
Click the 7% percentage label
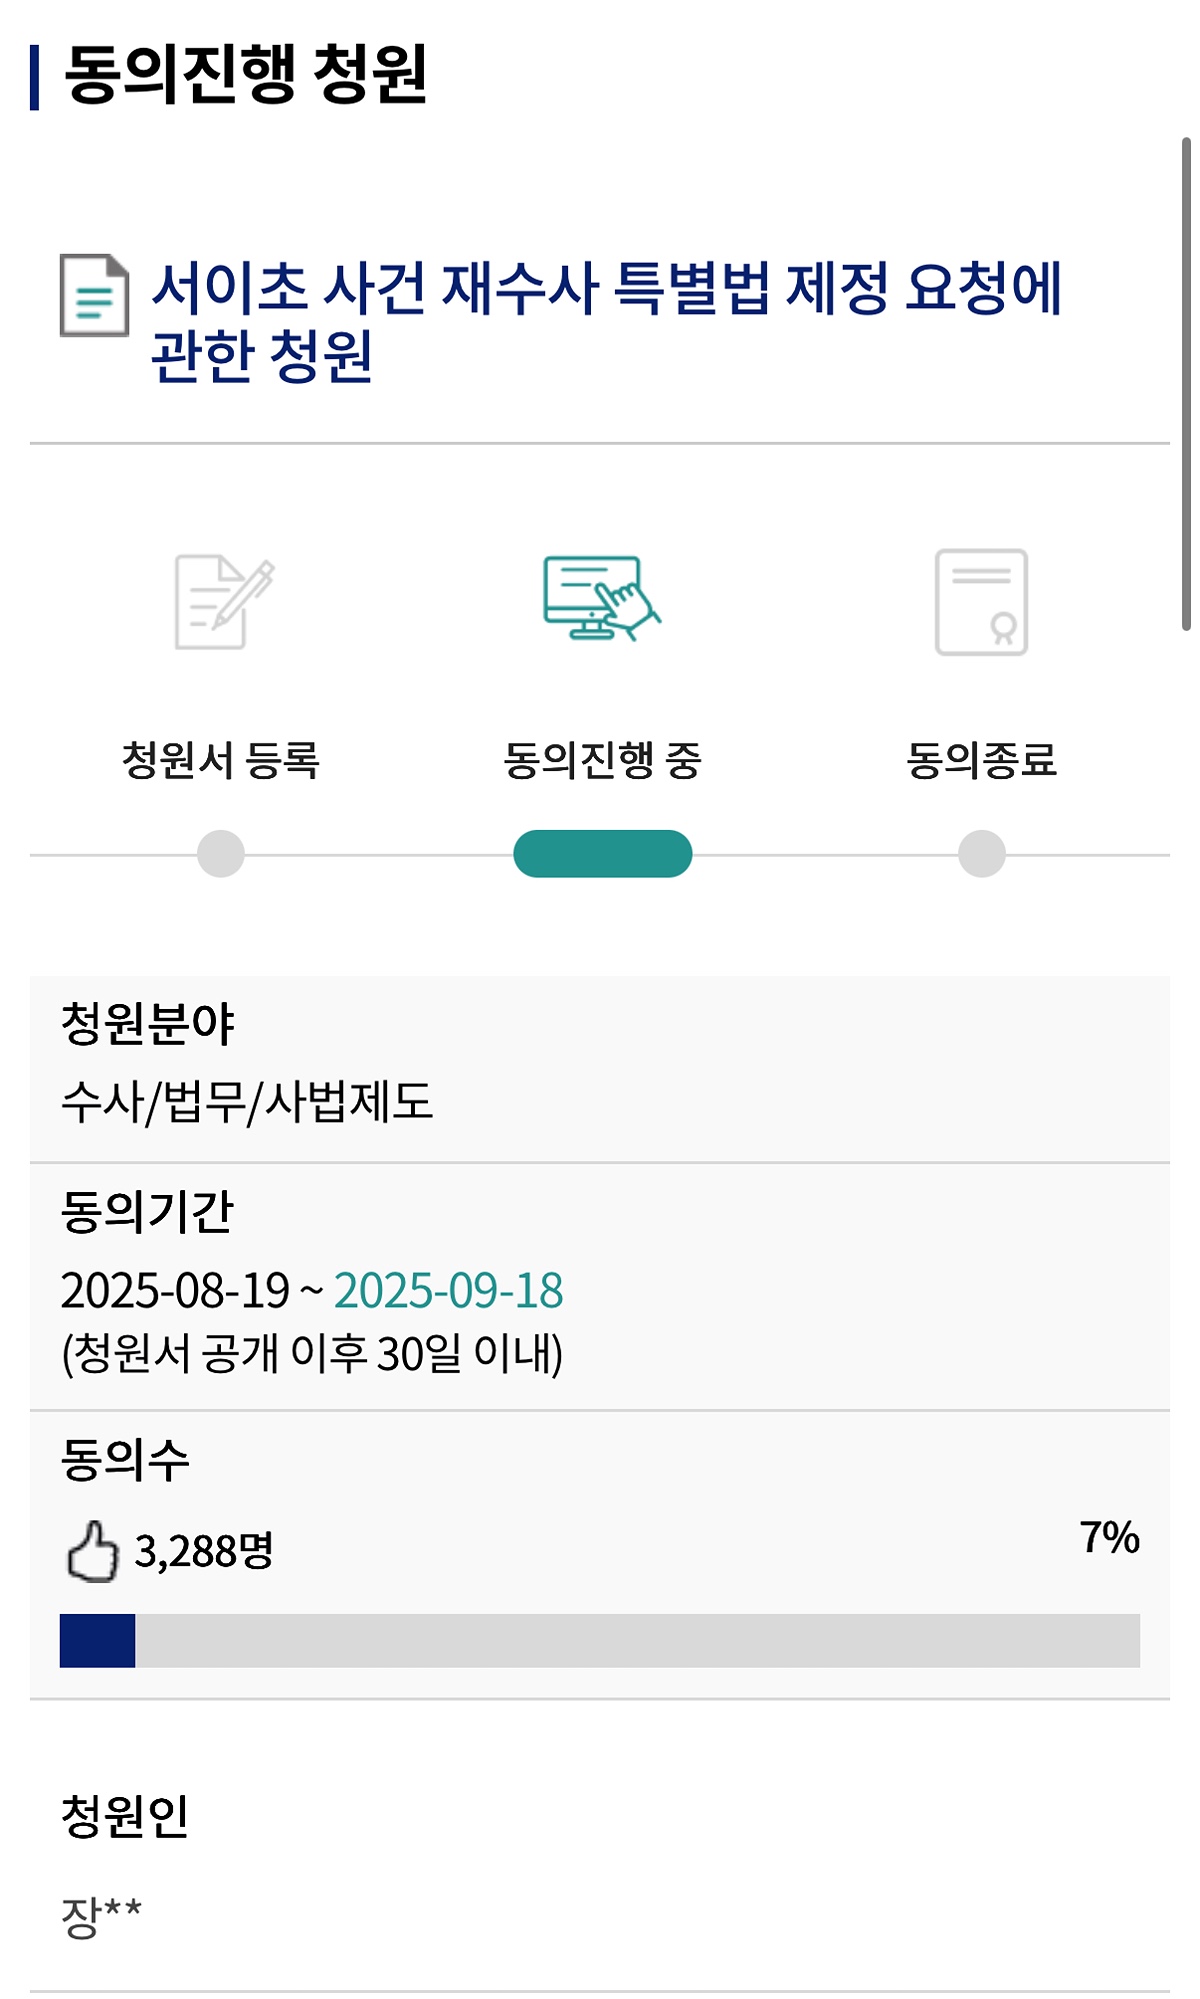click(x=1109, y=1537)
